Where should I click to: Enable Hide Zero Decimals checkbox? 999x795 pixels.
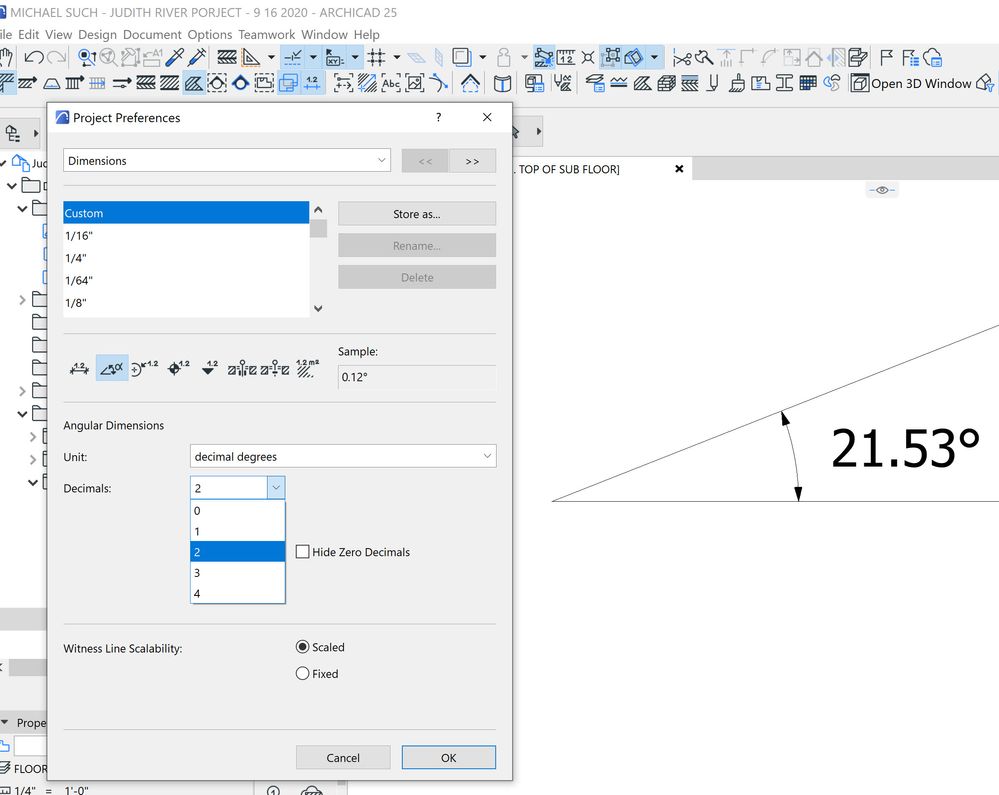click(303, 552)
